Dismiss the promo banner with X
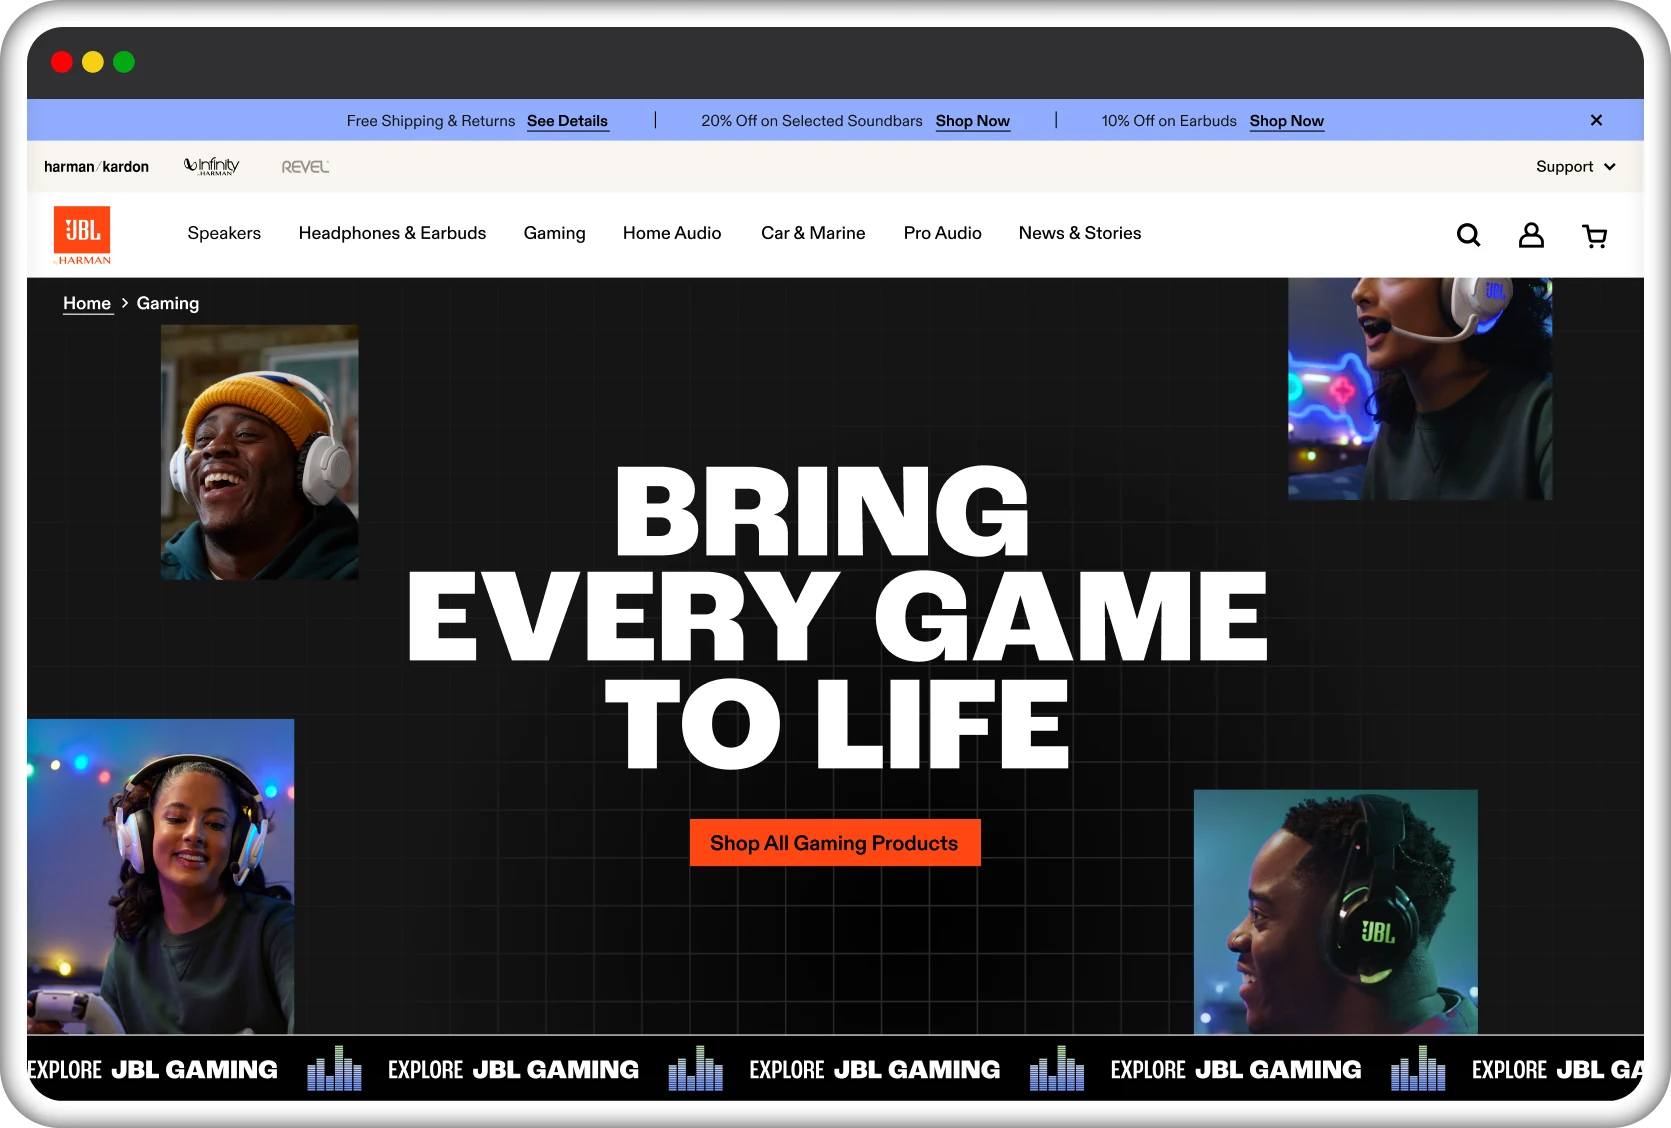This screenshot has height=1128, width=1671. (1596, 120)
